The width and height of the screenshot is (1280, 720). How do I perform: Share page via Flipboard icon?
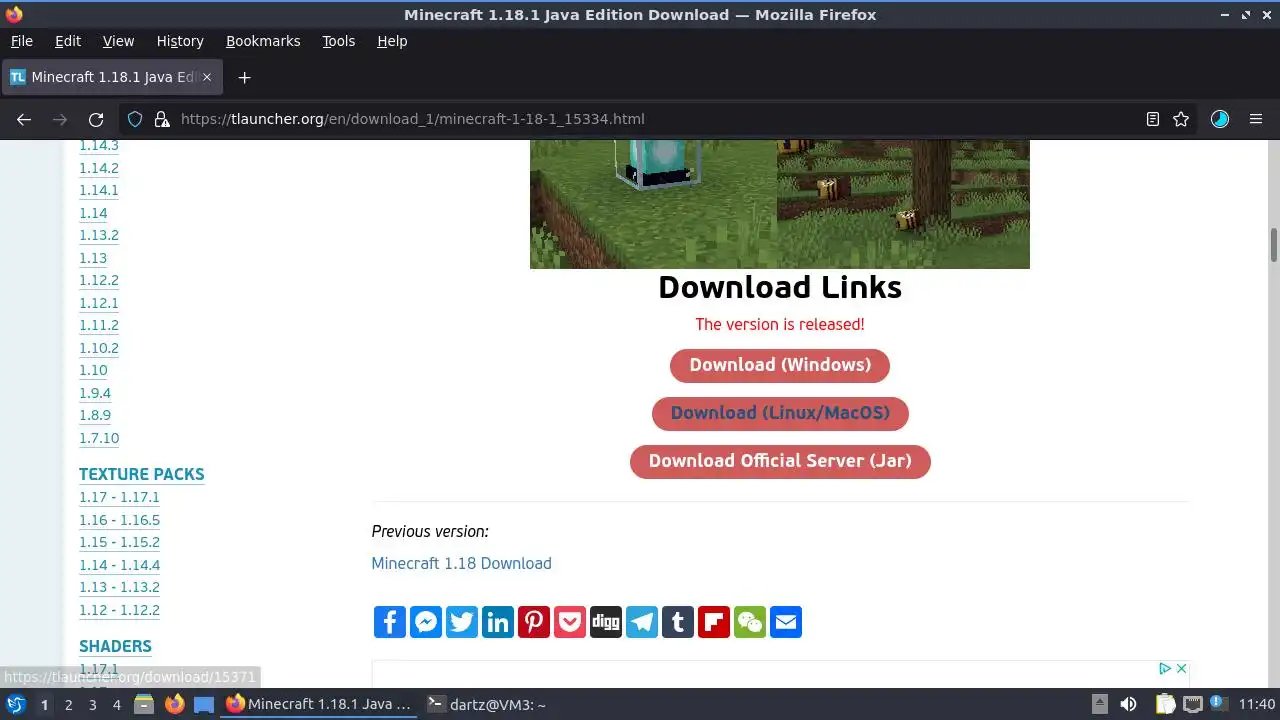[x=714, y=622]
